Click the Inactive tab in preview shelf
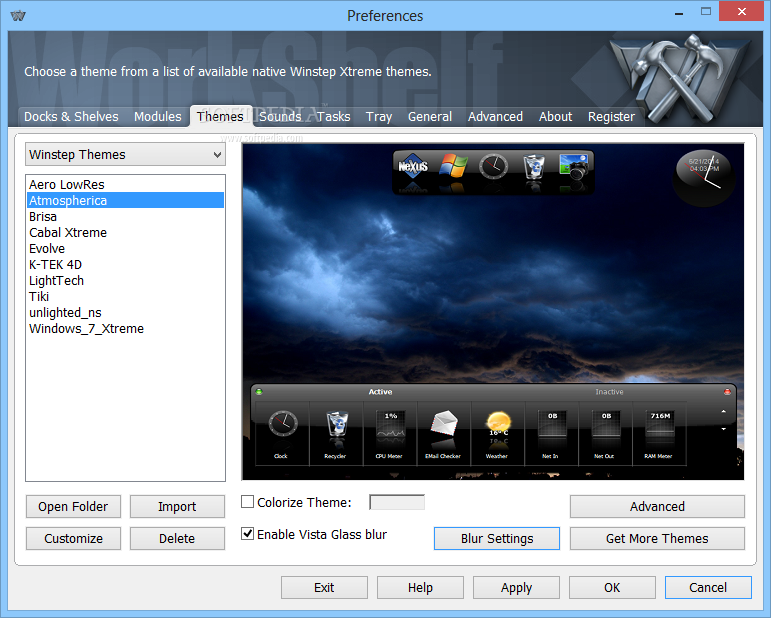The image size is (771, 618). [609, 392]
